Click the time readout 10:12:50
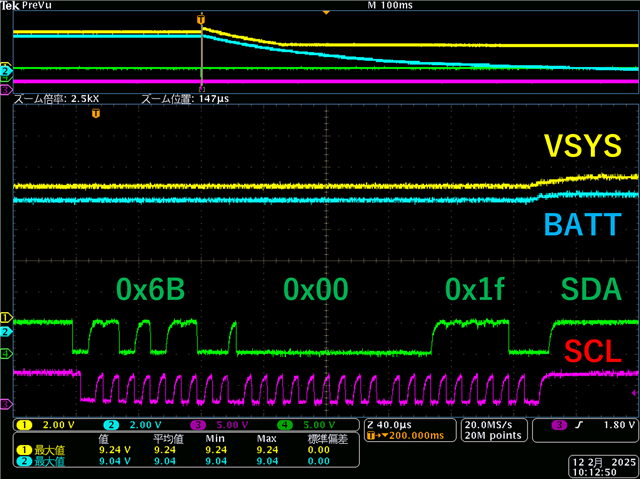Viewport: 640px width, 479px height. click(x=594, y=472)
